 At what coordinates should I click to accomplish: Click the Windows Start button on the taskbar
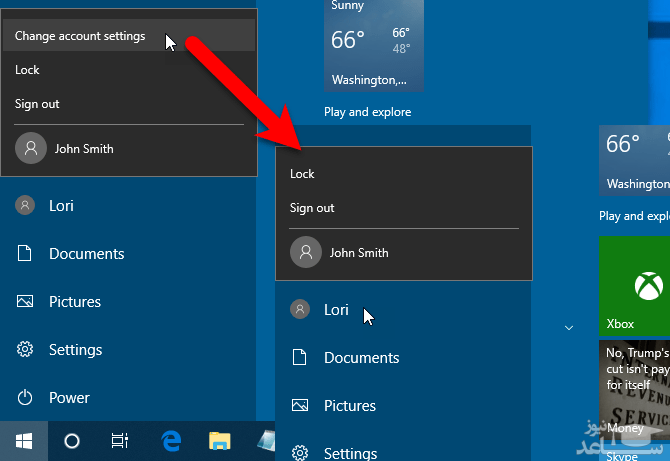22,440
